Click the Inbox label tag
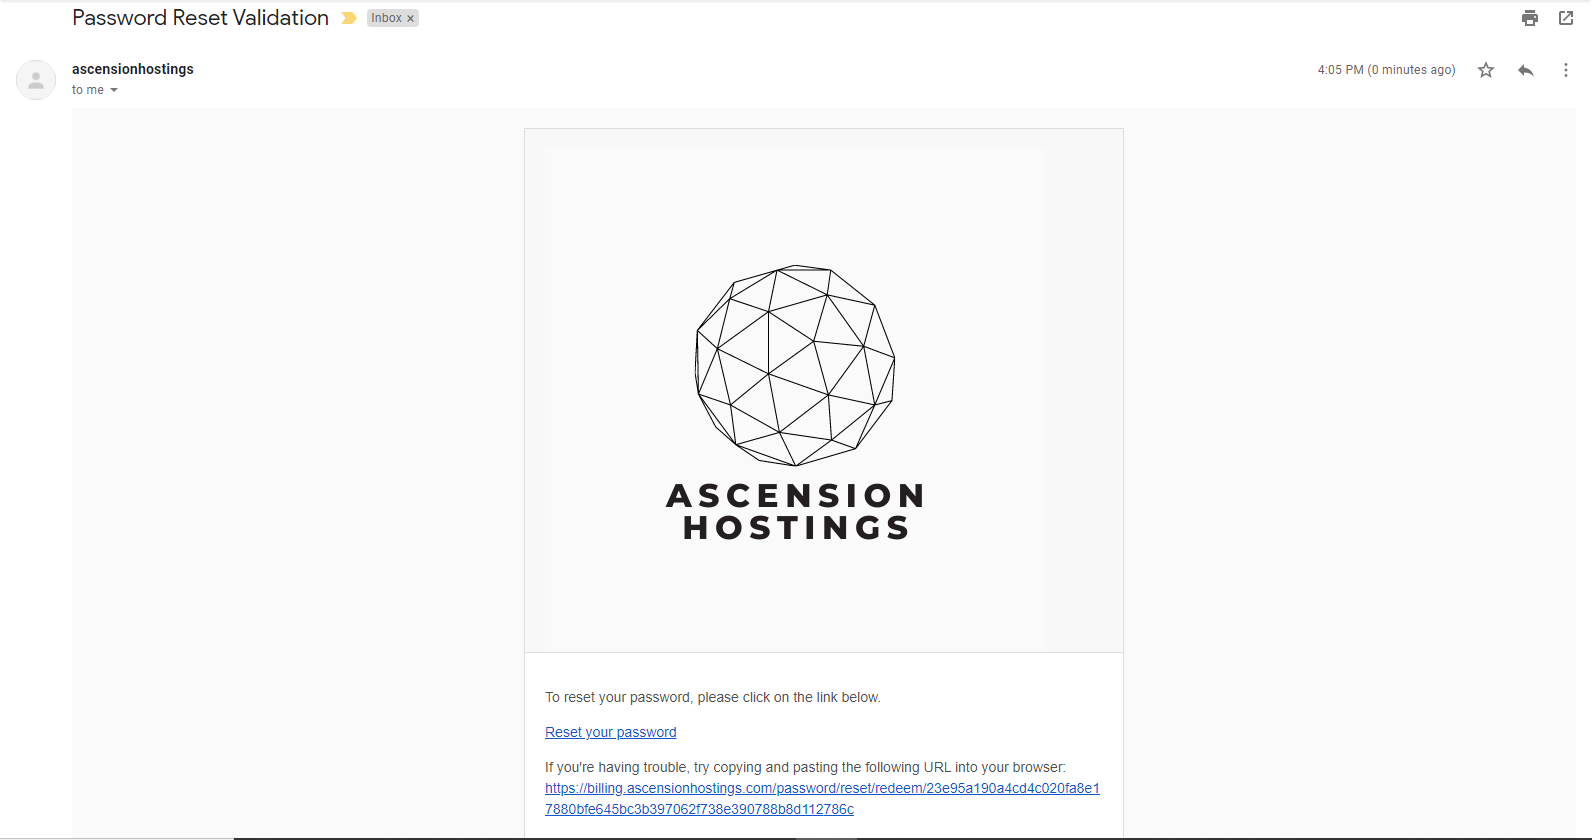The image size is (1592, 840). (386, 18)
